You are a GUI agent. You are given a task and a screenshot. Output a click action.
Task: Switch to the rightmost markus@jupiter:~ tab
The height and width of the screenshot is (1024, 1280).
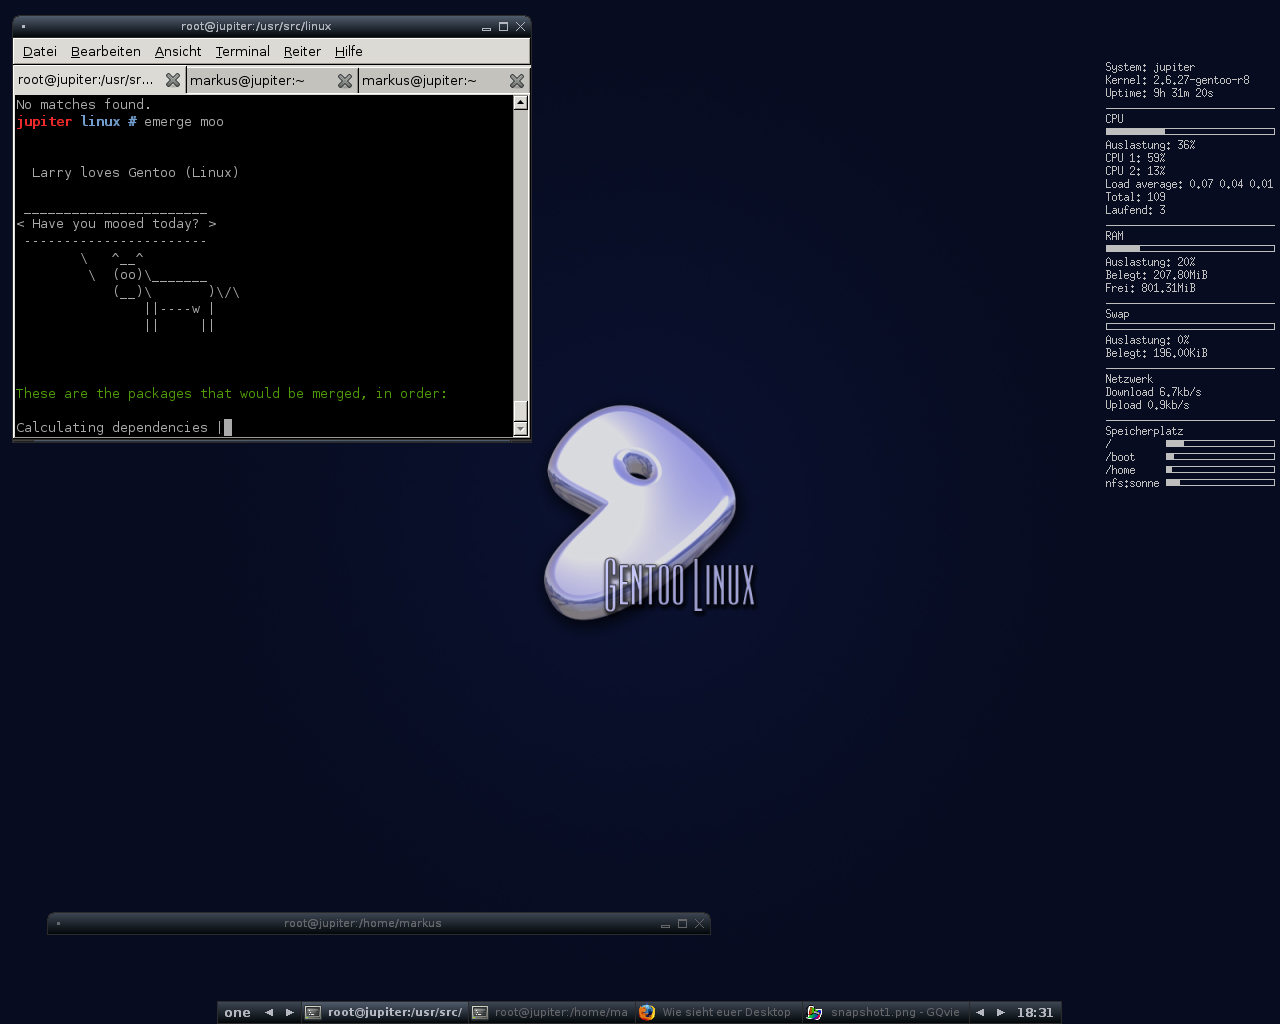pos(420,80)
